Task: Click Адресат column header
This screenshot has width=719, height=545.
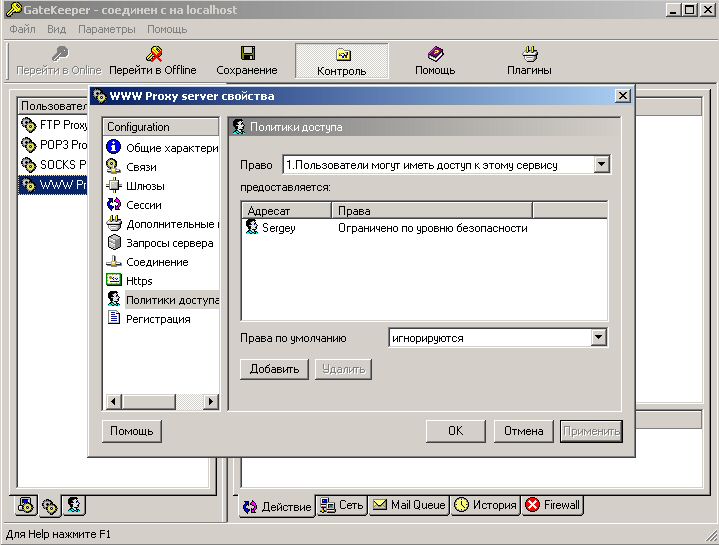Action: (x=286, y=211)
